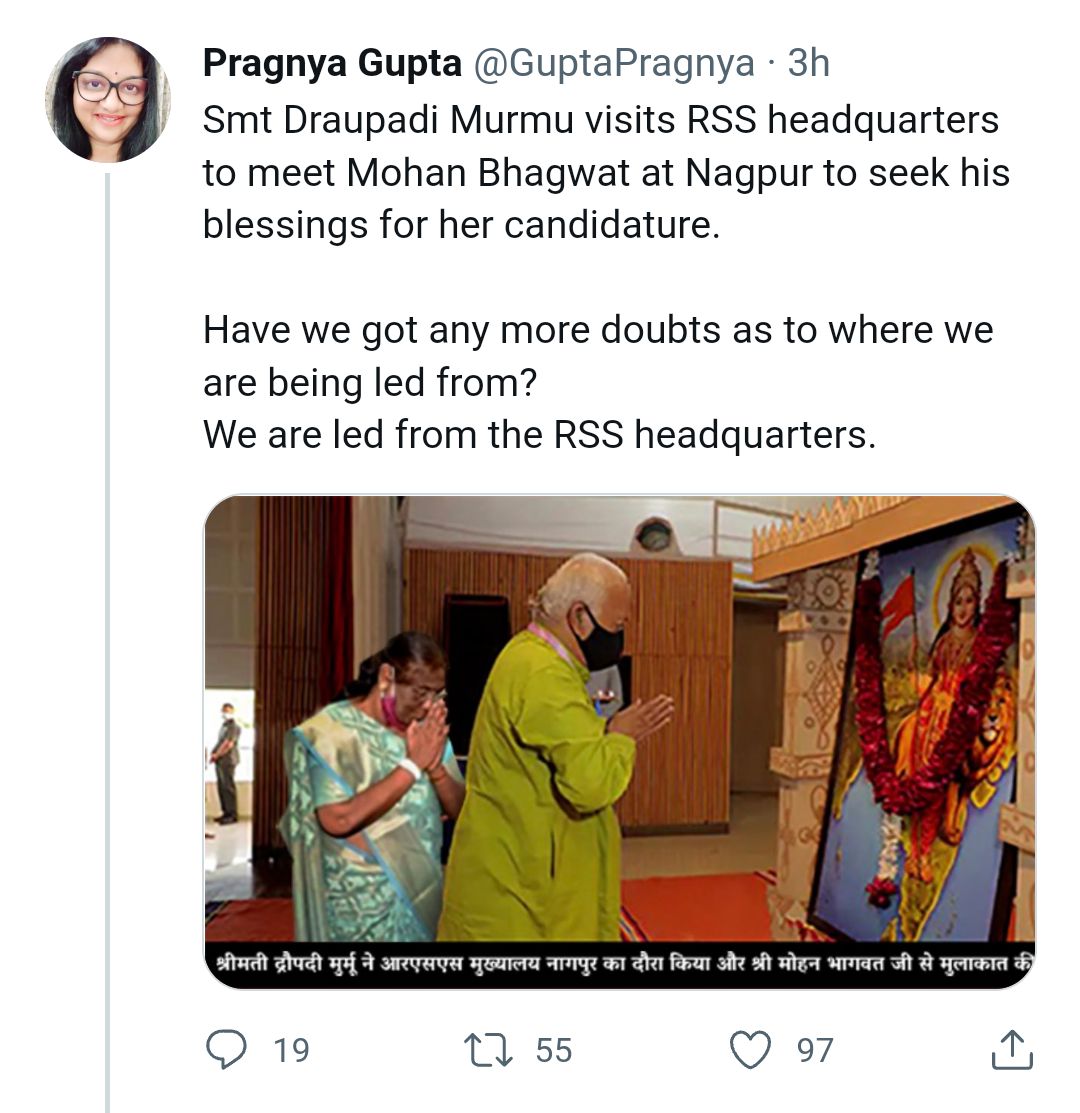Open Pragnya Gupta's profile picture
This screenshot has width=1080, height=1113.
click(x=108, y=100)
